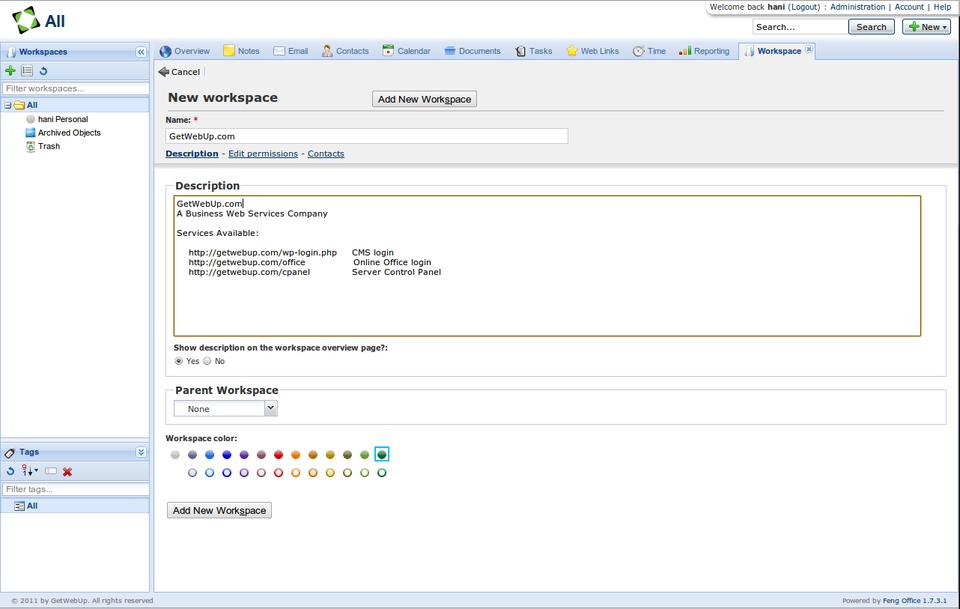Open the New dropdown button in header

(925, 27)
